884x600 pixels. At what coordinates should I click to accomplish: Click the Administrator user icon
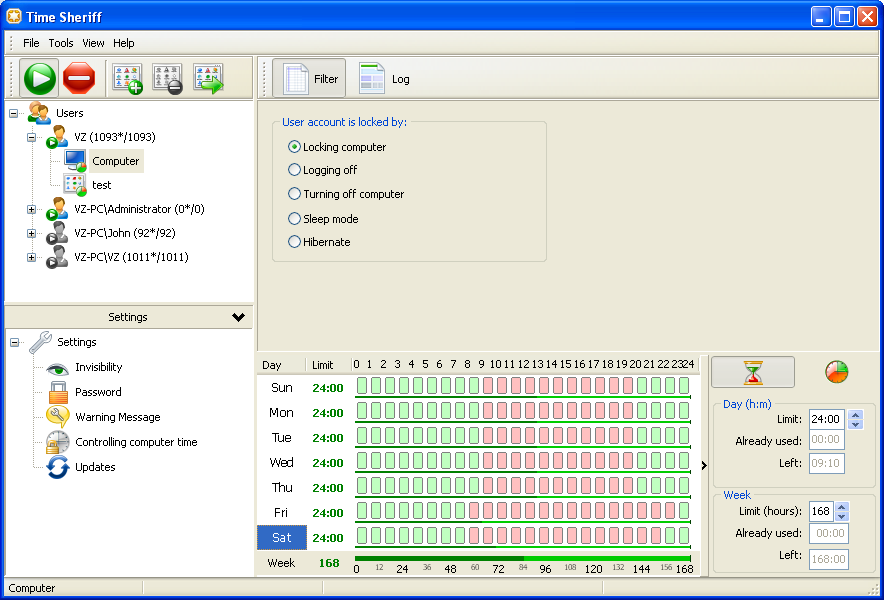56,209
